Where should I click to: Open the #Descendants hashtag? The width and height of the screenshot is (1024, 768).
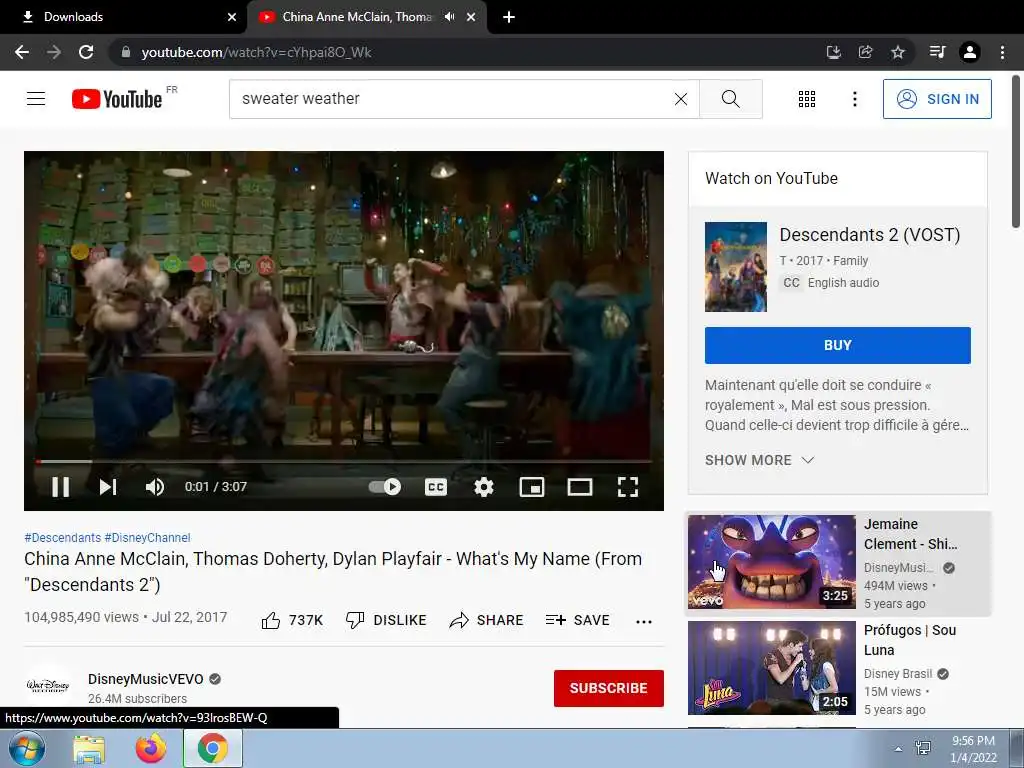tap(63, 537)
